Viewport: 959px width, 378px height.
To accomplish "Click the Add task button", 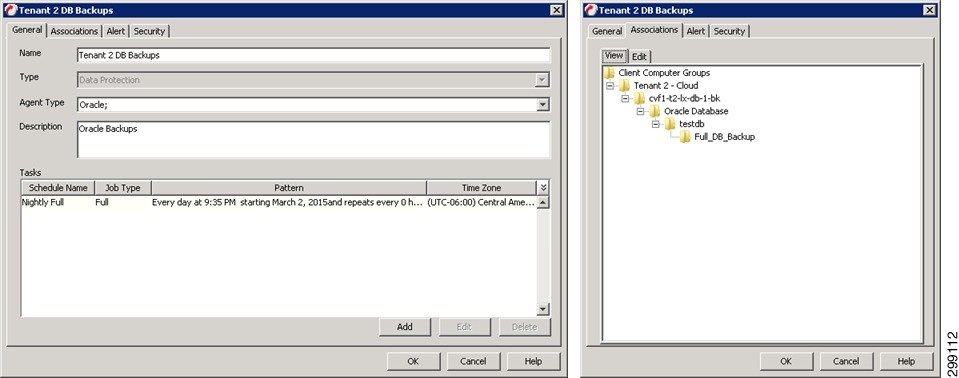I will [405, 327].
